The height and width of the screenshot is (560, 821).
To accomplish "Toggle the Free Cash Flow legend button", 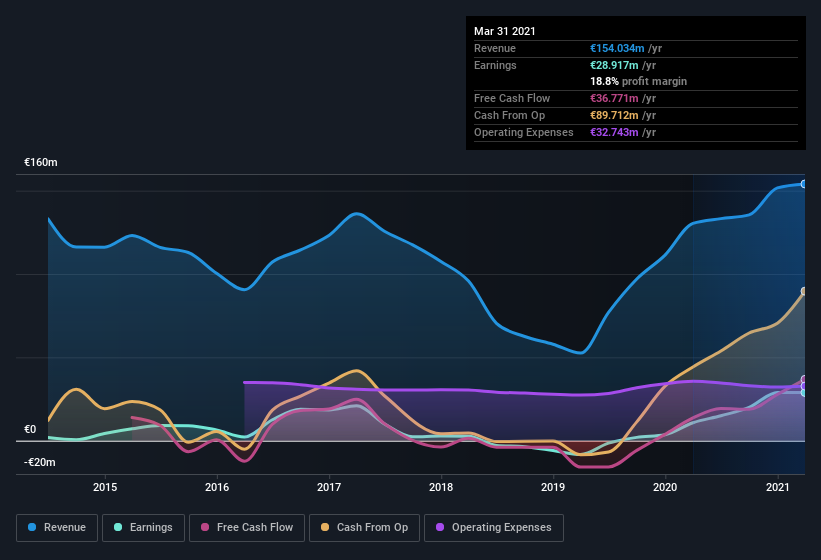I will [247, 528].
